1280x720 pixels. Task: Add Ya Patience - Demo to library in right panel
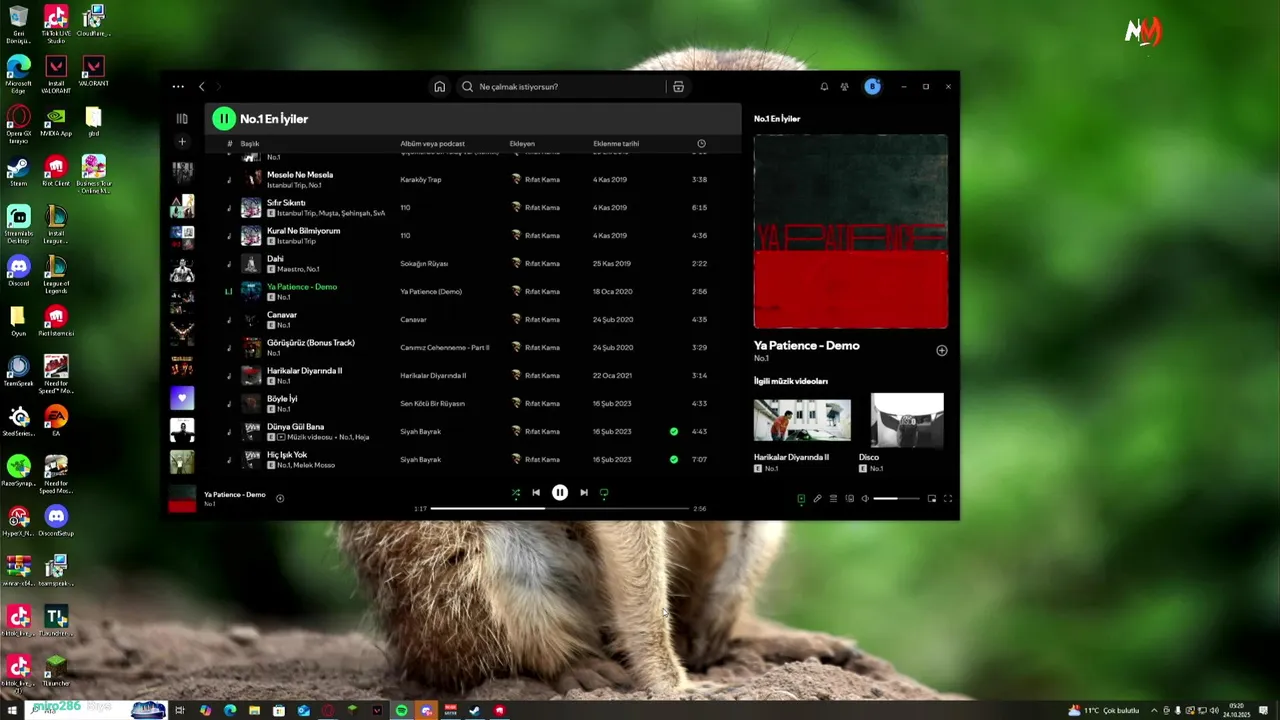pyautogui.click(x=941, y=351)
